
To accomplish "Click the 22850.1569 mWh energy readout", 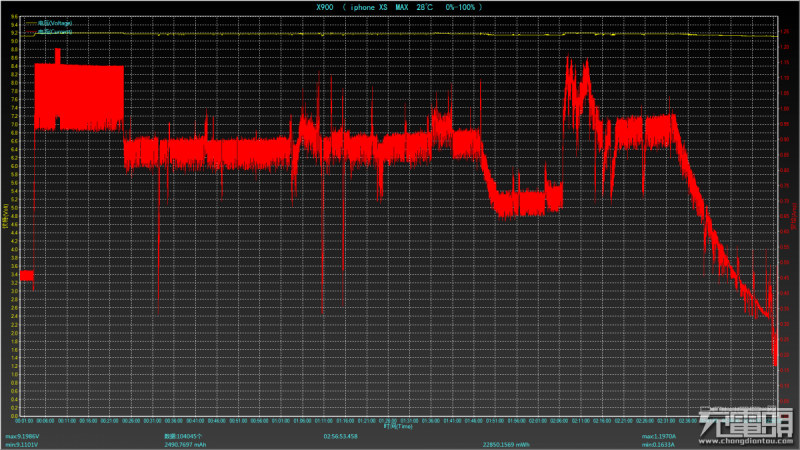I will pyautogui.click(x=508, y=445).
